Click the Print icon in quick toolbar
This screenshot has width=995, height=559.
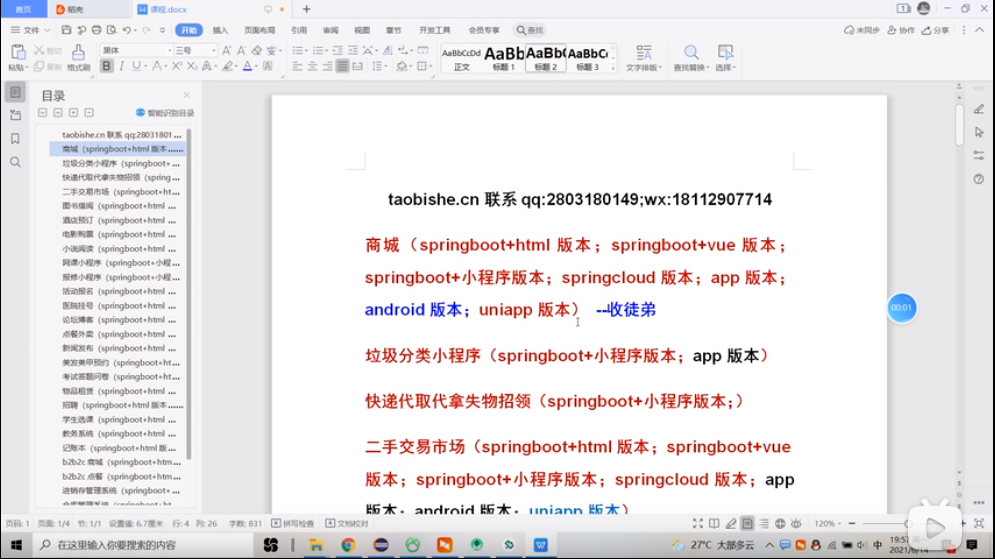[x=96, y=30]
